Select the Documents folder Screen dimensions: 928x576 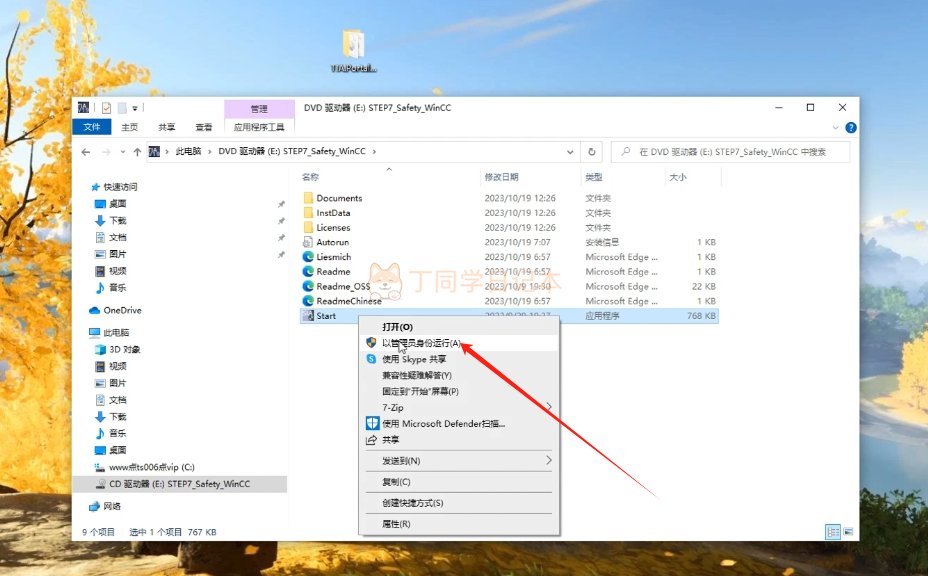339,198
